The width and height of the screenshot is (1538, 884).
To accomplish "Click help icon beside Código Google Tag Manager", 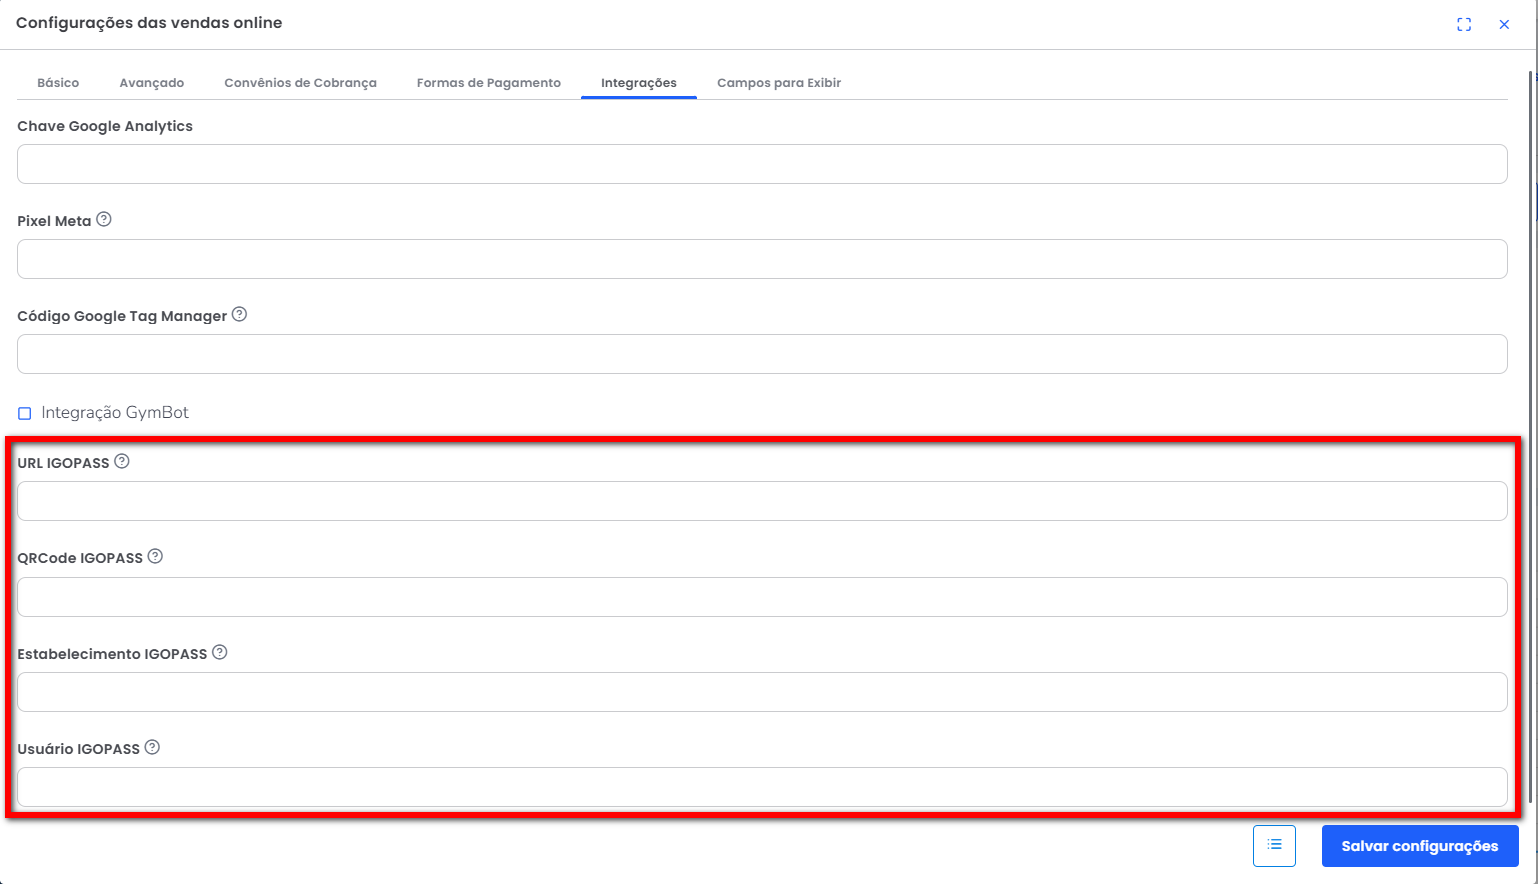I will (239, 315).
